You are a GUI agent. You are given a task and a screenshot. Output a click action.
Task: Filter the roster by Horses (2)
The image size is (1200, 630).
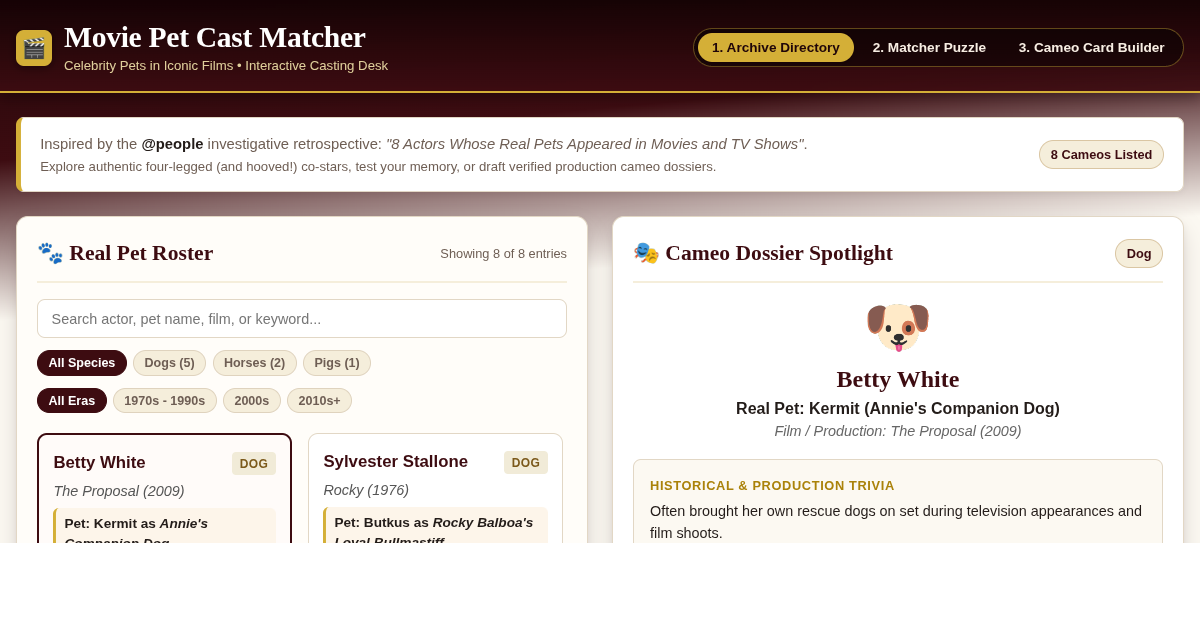(x=255, y=363)
